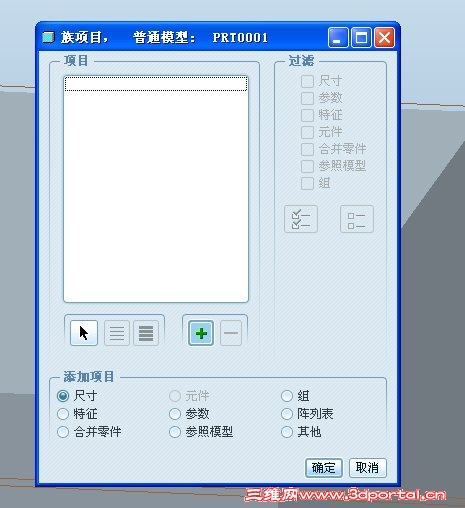Select the 阵列表 radio button
Screen dimensions: 465x508
(287, 414)
